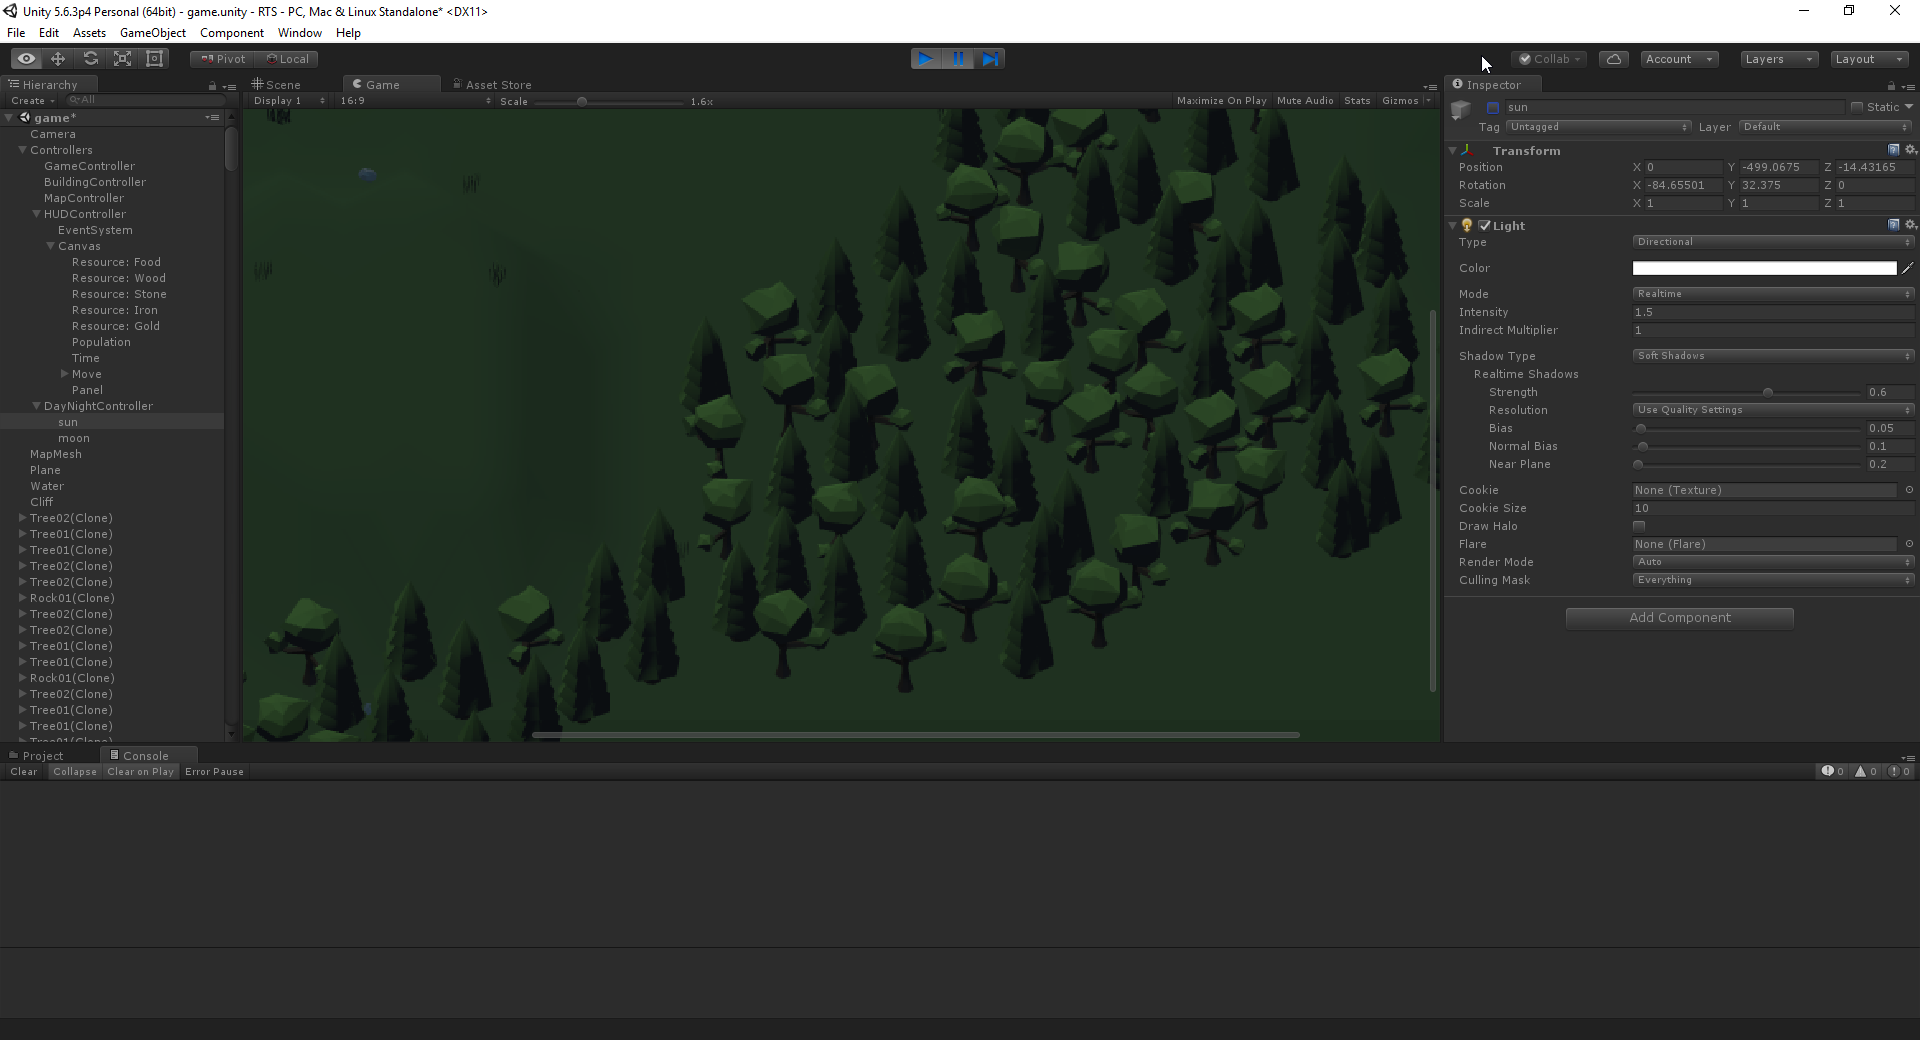
Task: Expand the Move hierarchy item
Action: point(64,374)
